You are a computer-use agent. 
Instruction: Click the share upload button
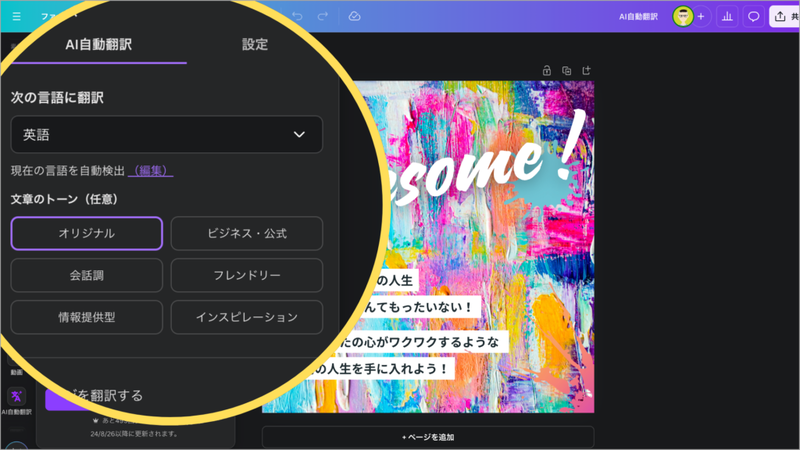(x=785, y=16)
